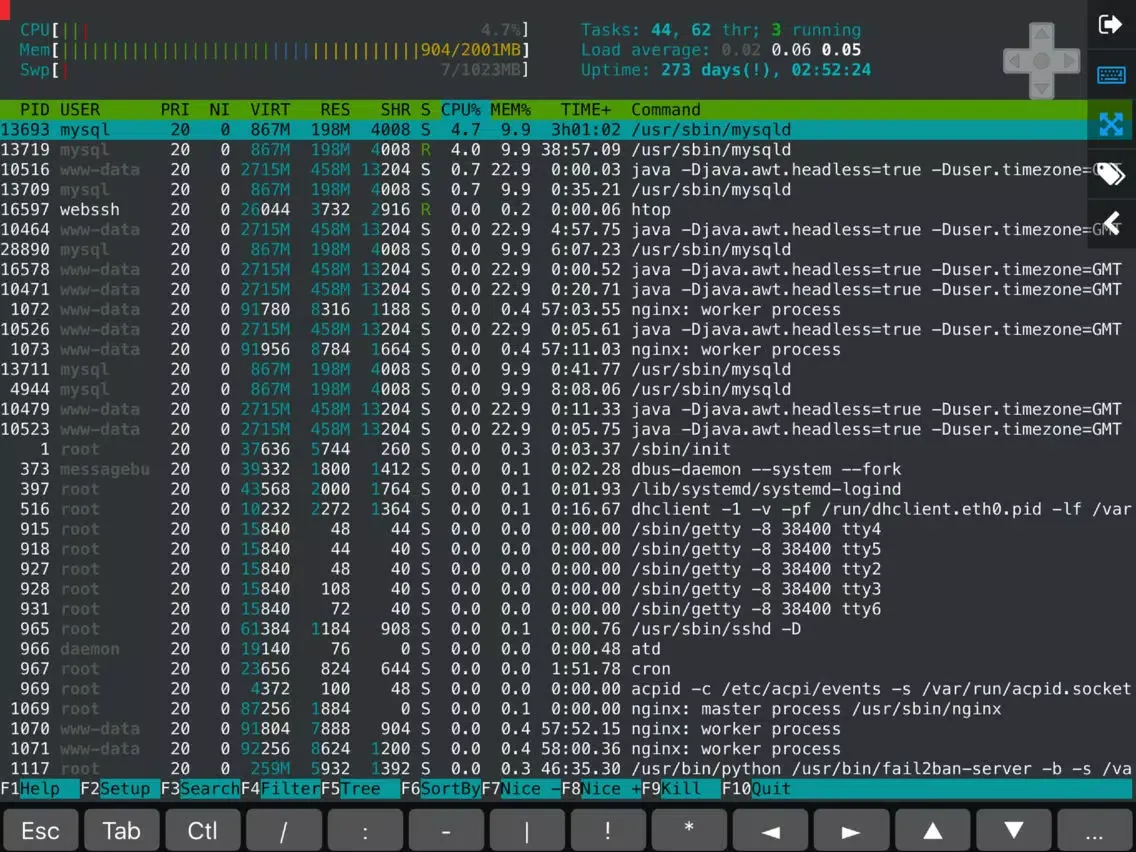Expand more keys with ellipsis button
This screenshot has width=1136, height=852.
[x=1094, y=830]
